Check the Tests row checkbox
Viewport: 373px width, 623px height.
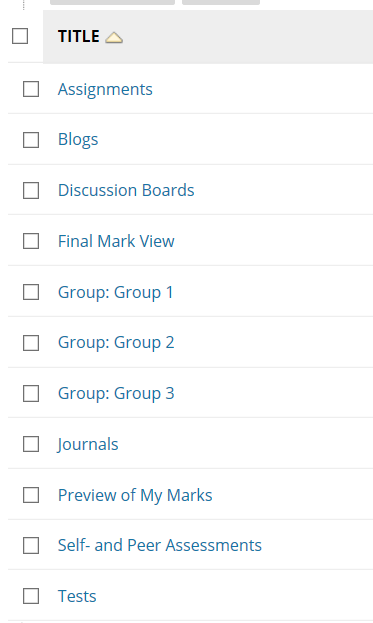coord(31,596)
